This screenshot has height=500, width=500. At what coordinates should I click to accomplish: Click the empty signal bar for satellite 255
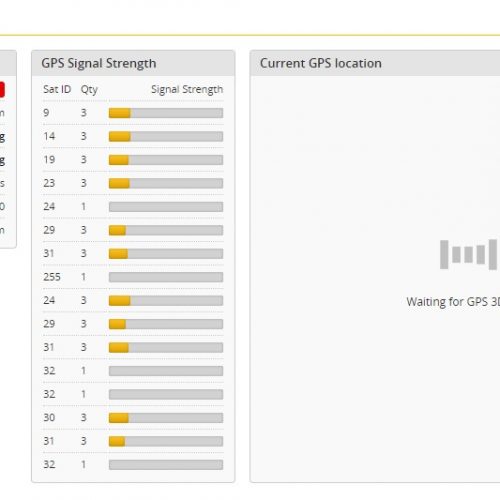click(x=166, y=277)
